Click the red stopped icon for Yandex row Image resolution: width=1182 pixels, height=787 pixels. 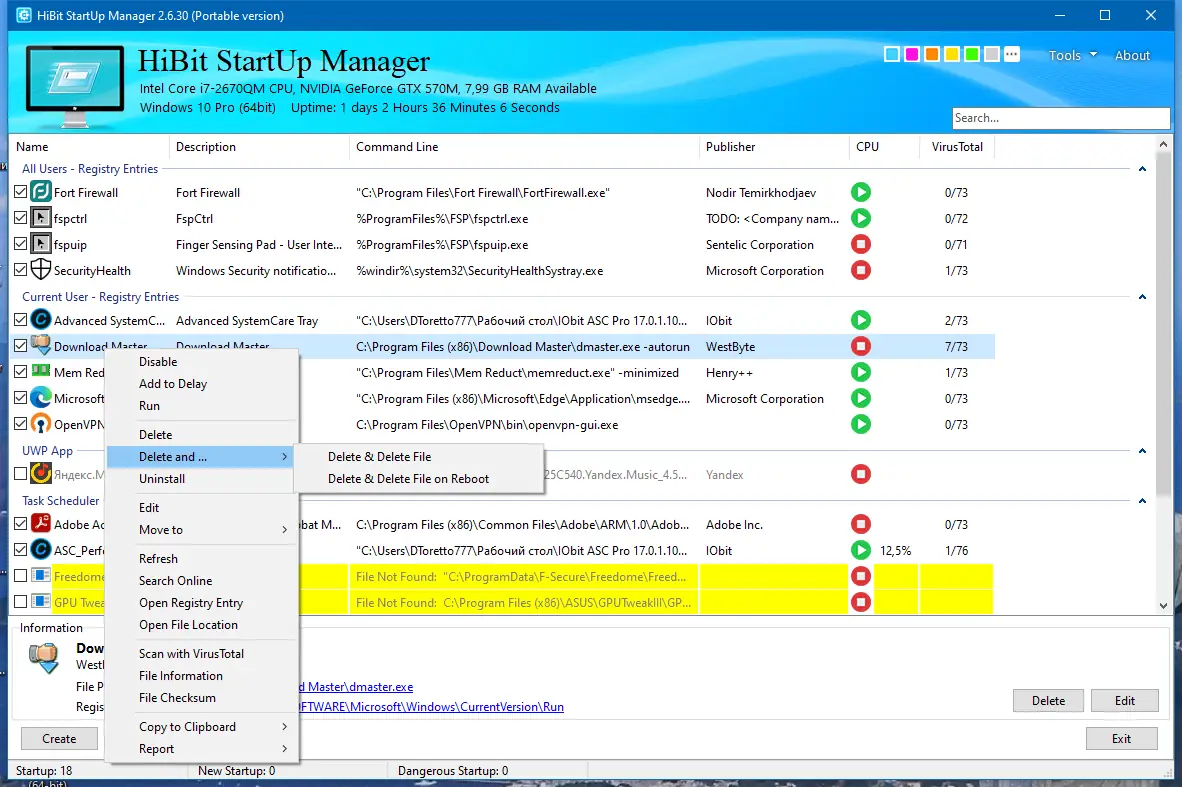tap(861, 474)
